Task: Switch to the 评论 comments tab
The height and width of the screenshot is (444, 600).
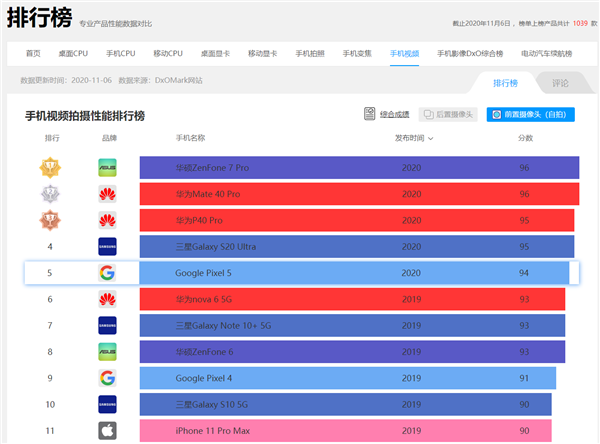Action: (x=560, y=83)
